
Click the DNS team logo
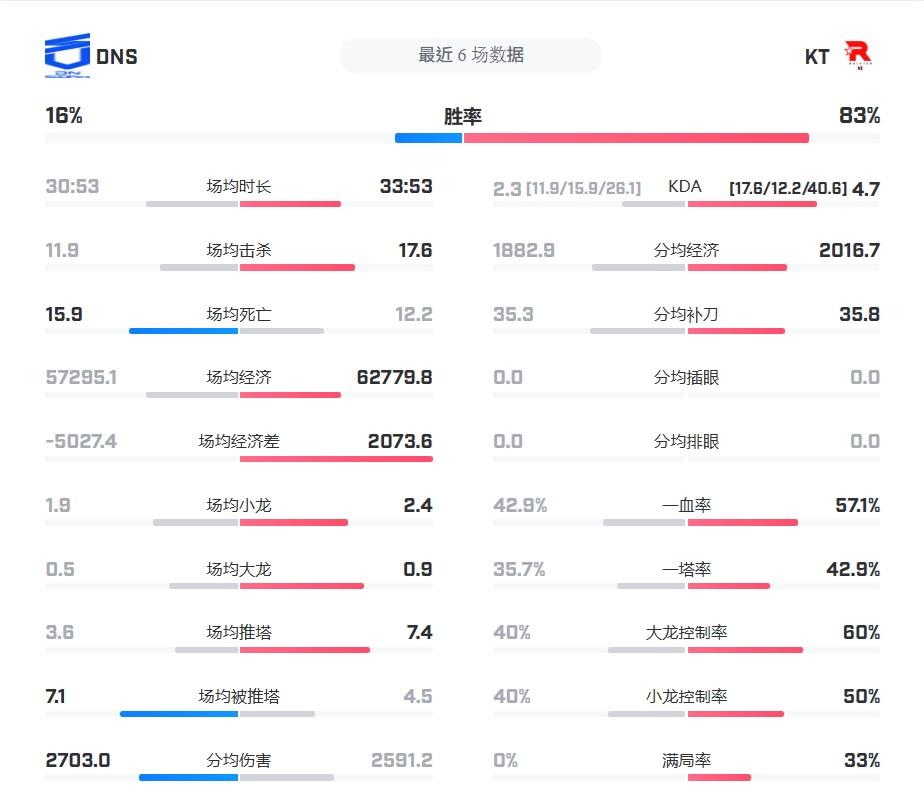click(67, 57)
